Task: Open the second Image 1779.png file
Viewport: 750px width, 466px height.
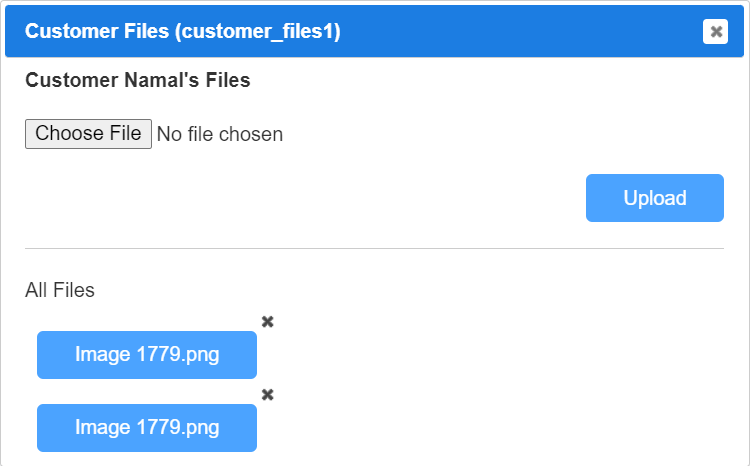Action: 147,428
